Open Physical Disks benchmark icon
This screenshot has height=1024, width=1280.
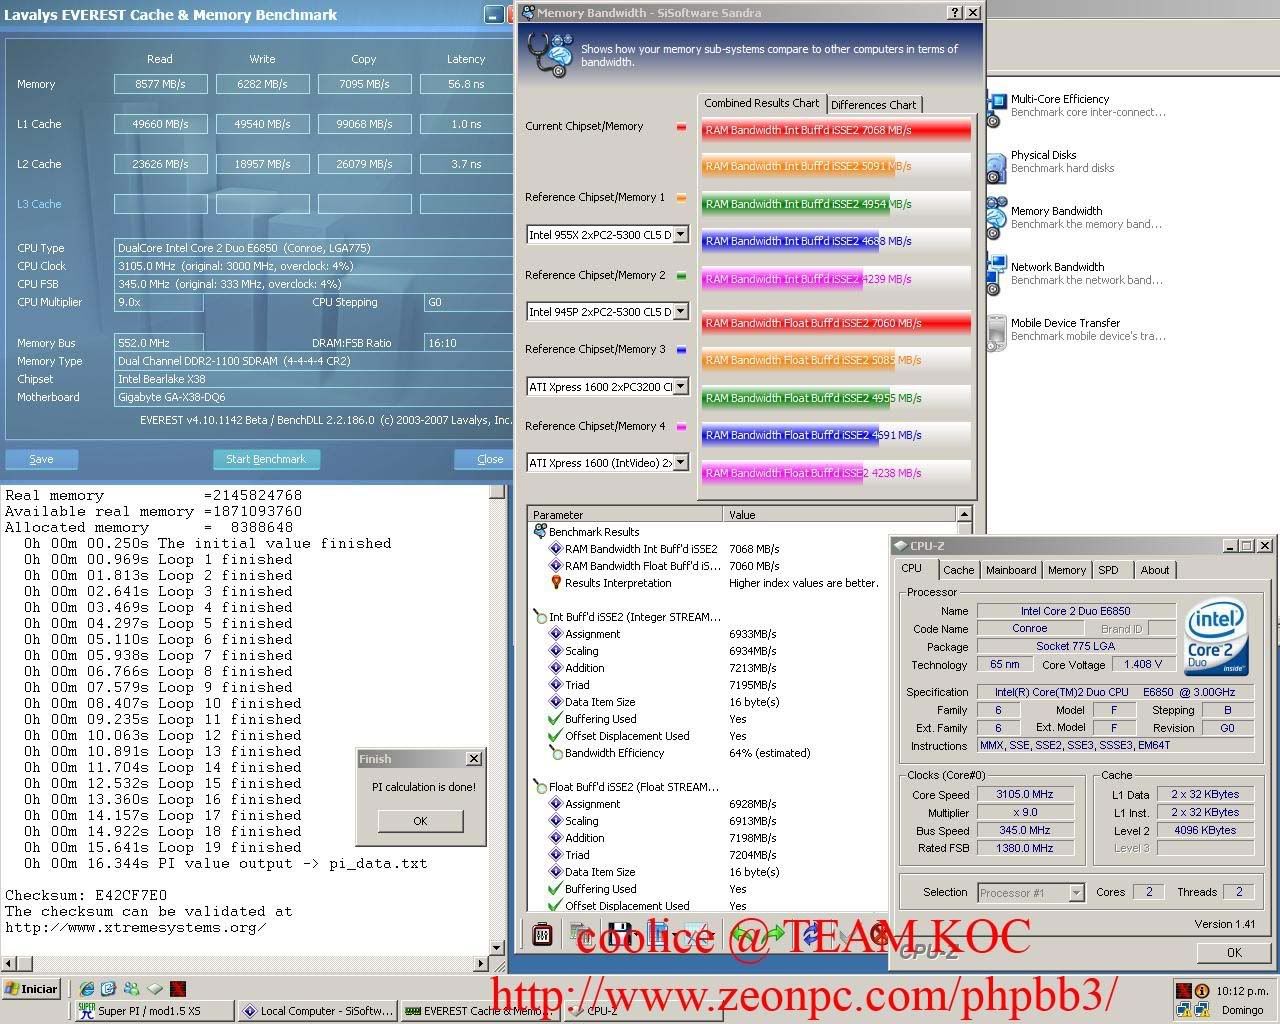996,166
